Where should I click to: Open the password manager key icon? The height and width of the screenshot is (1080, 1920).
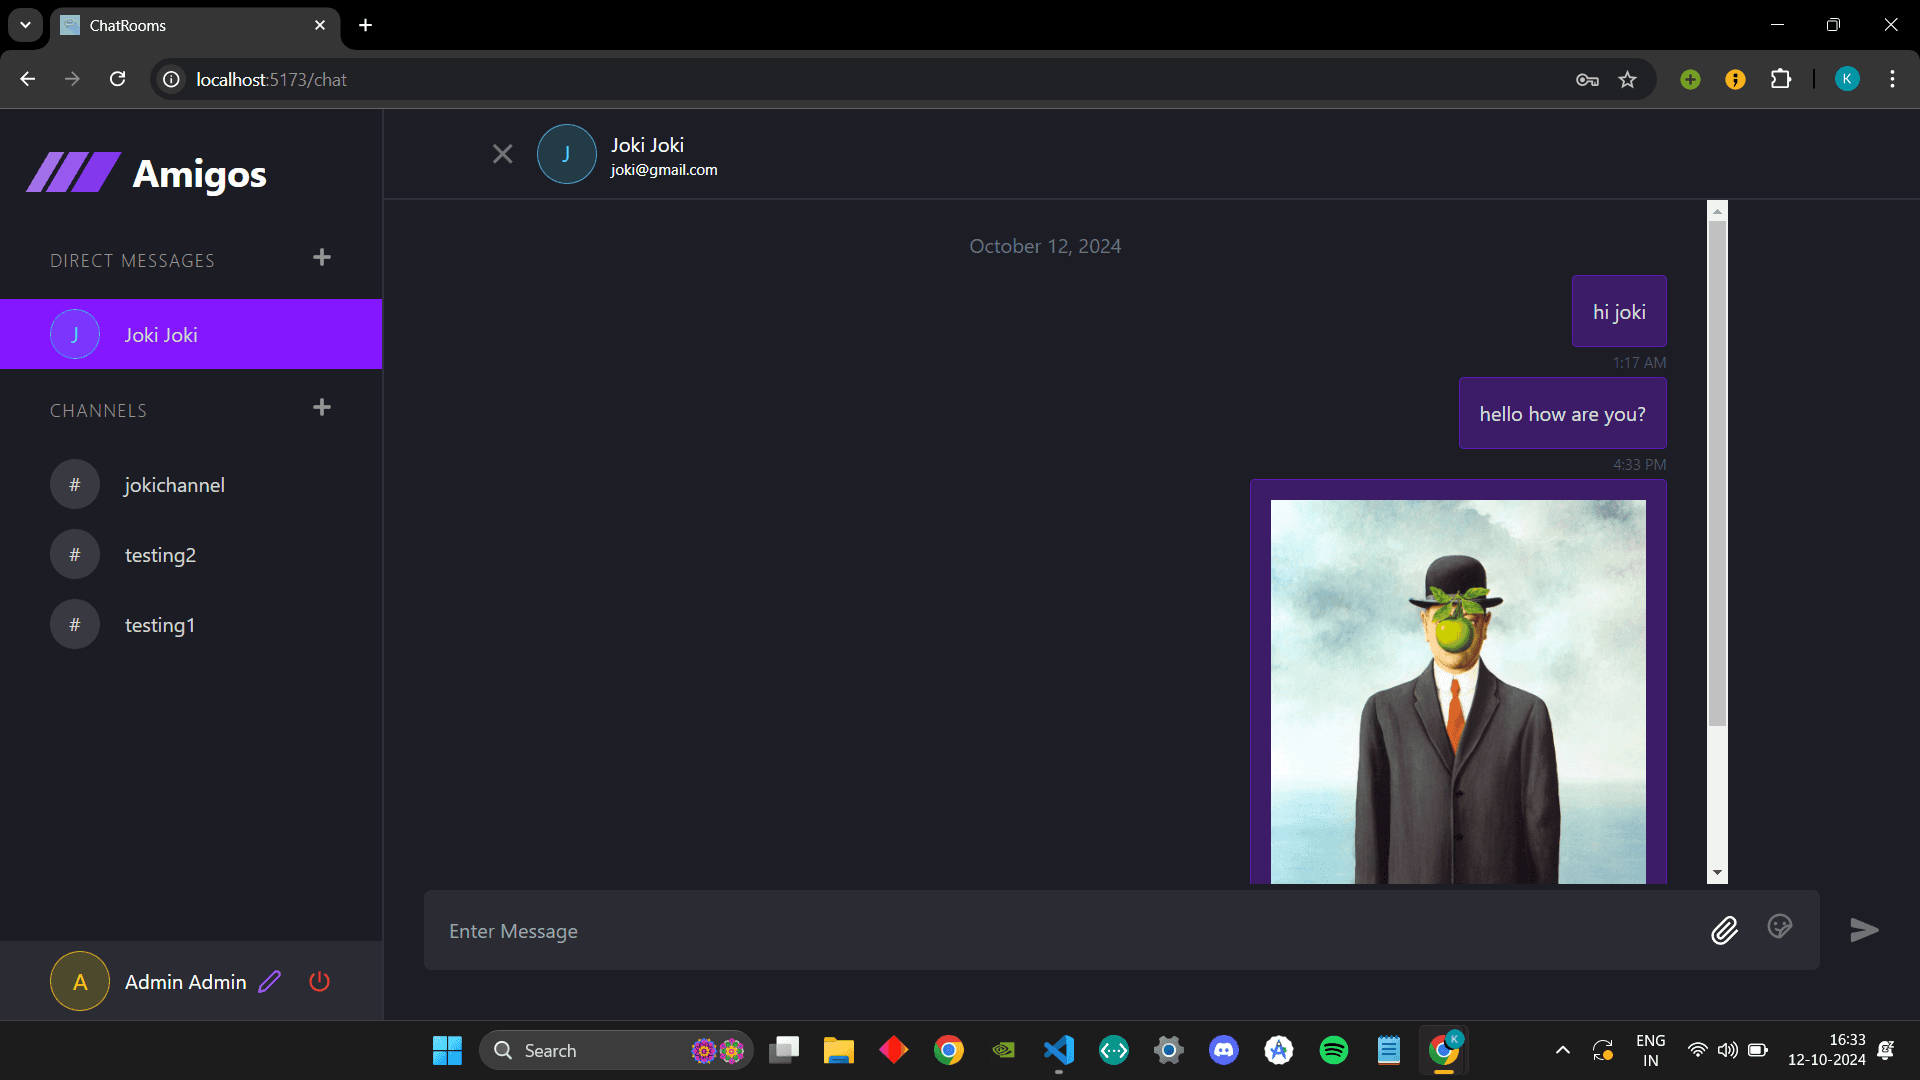pyautogui.click(x=1587, y=79)
